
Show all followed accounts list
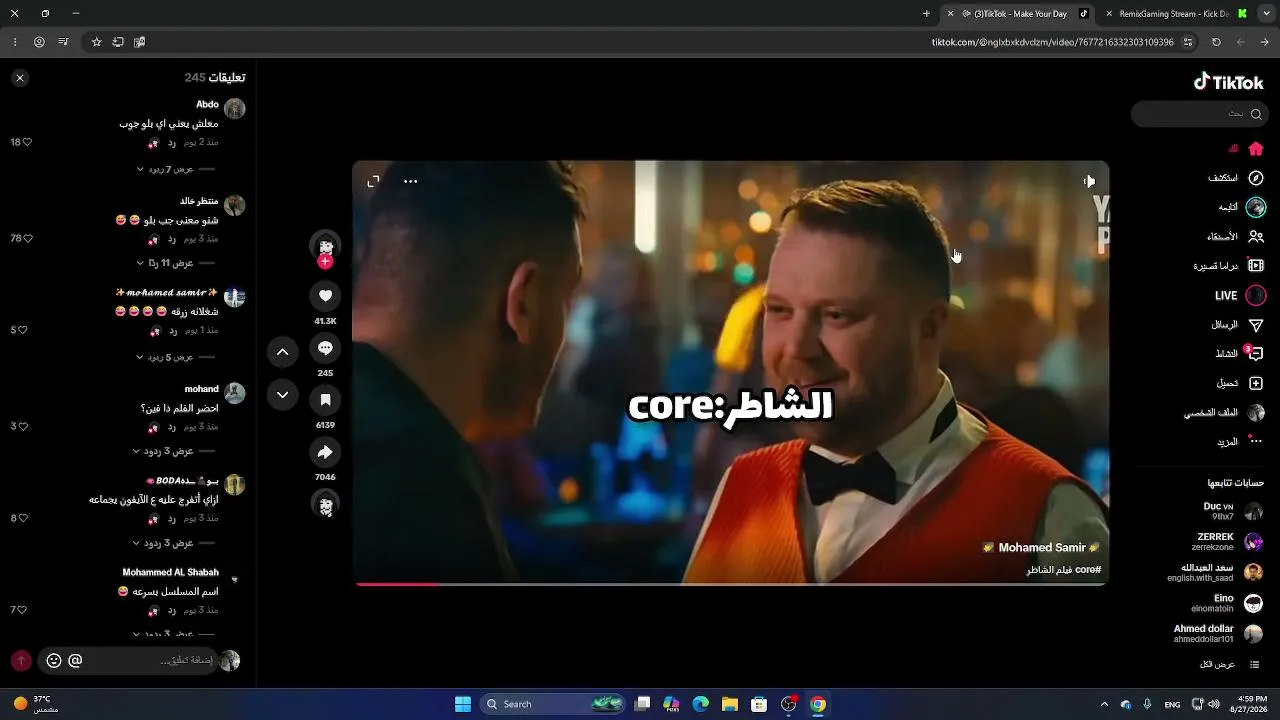[1230, 665]
